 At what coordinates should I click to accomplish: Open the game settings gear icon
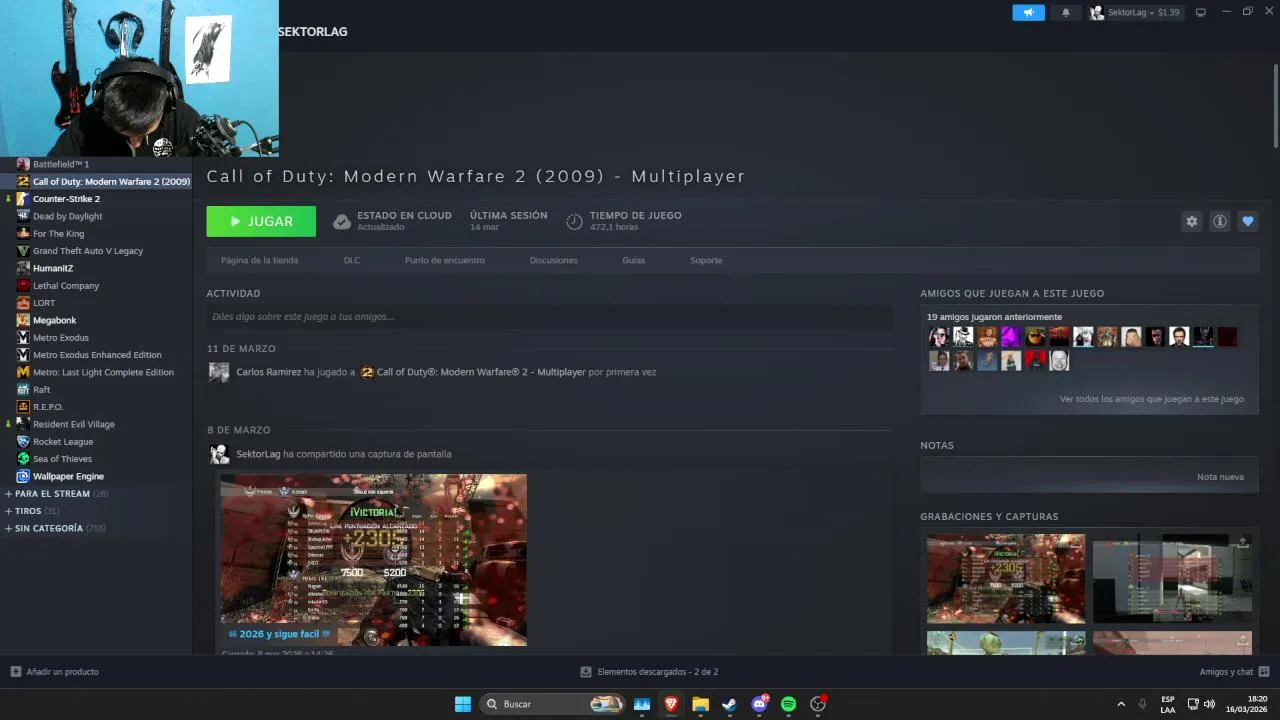pos(1191,221)
